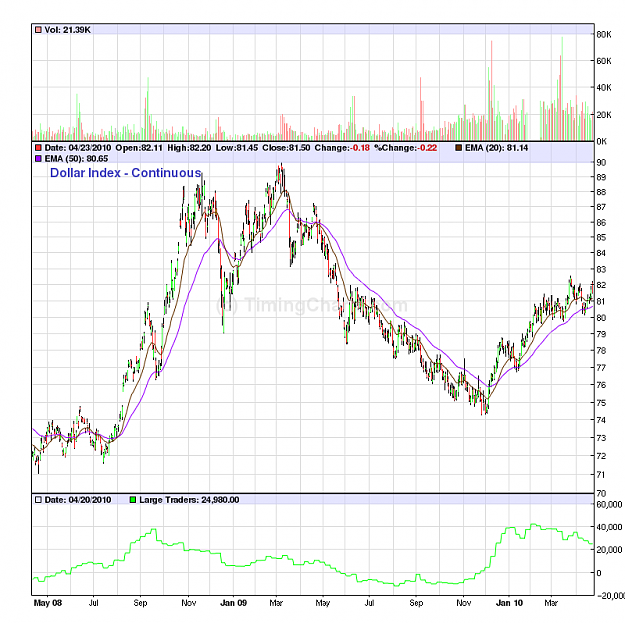625x623 pixels.
Task: Click the 'High:82.20' value
Action: tap(189, 148)
